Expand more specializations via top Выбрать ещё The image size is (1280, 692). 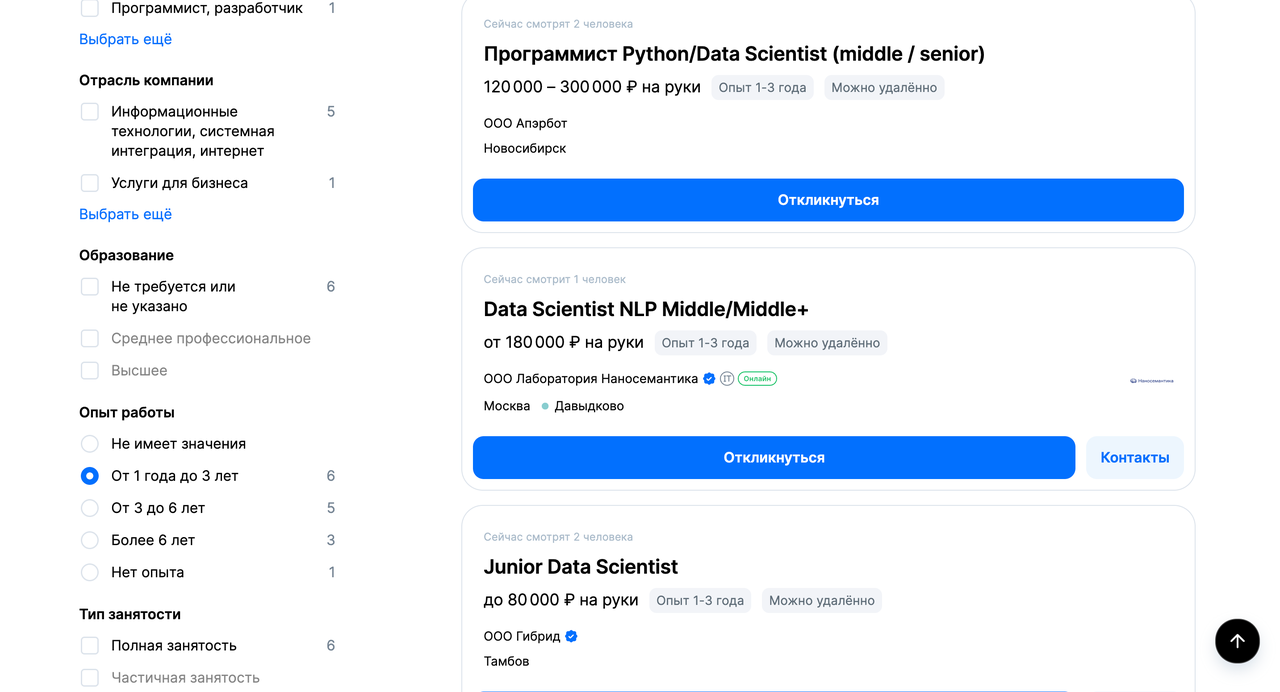125,39
